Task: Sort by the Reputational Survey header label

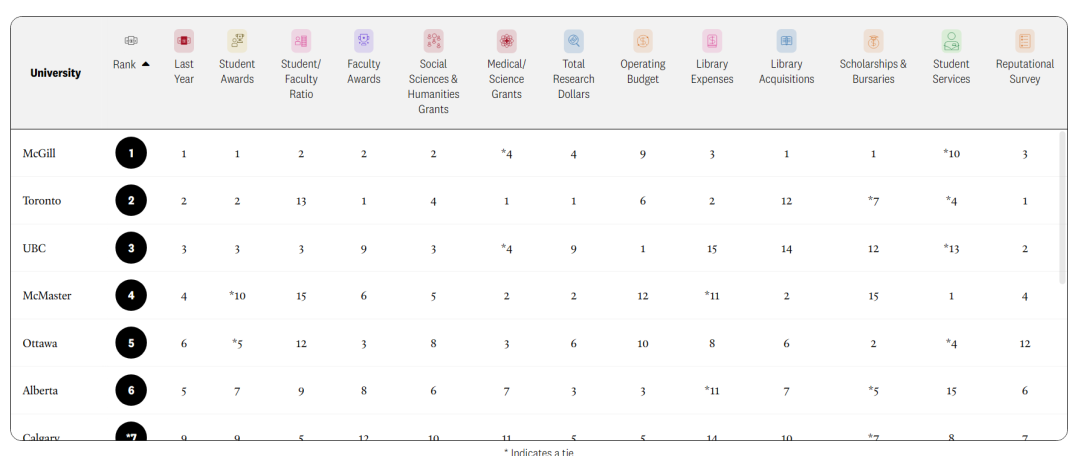Action: tap(1024, 72)
